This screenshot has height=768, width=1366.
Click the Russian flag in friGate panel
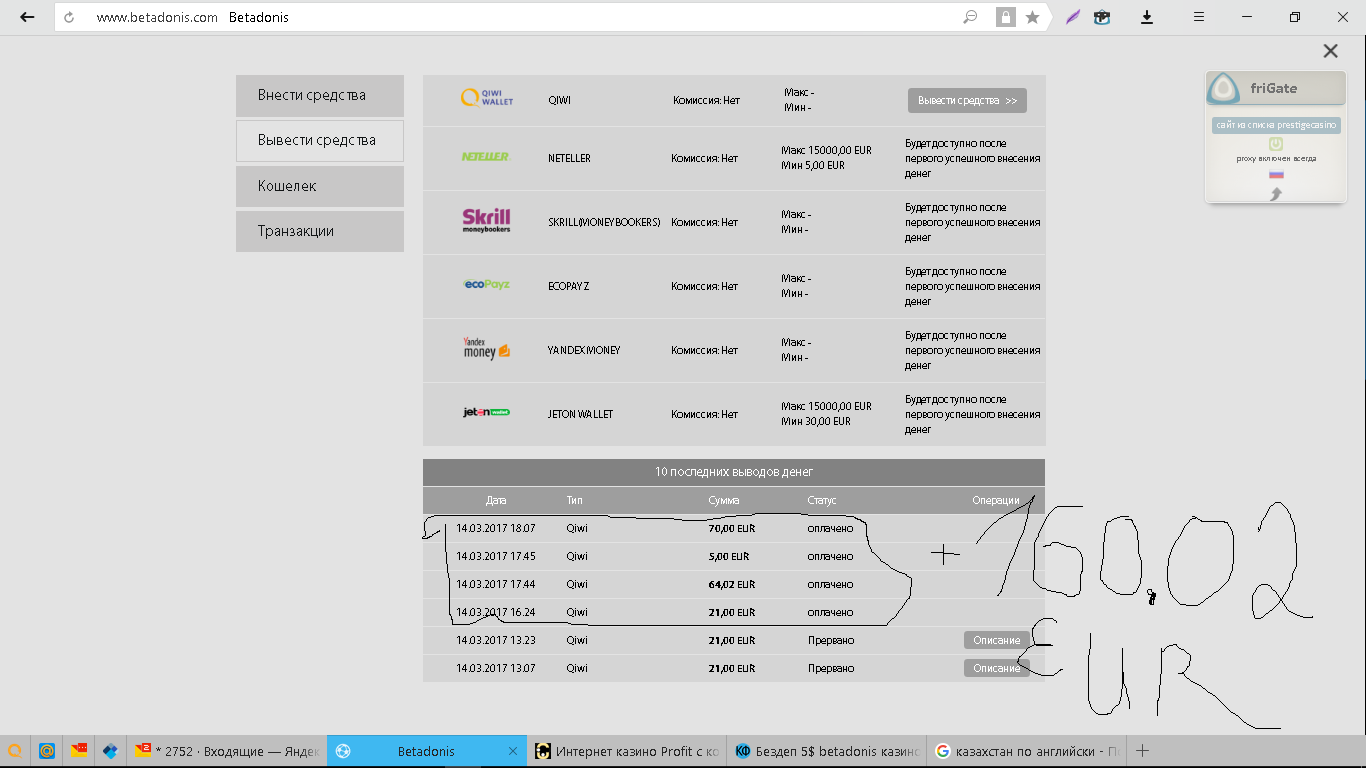[x=1276, y=174]
